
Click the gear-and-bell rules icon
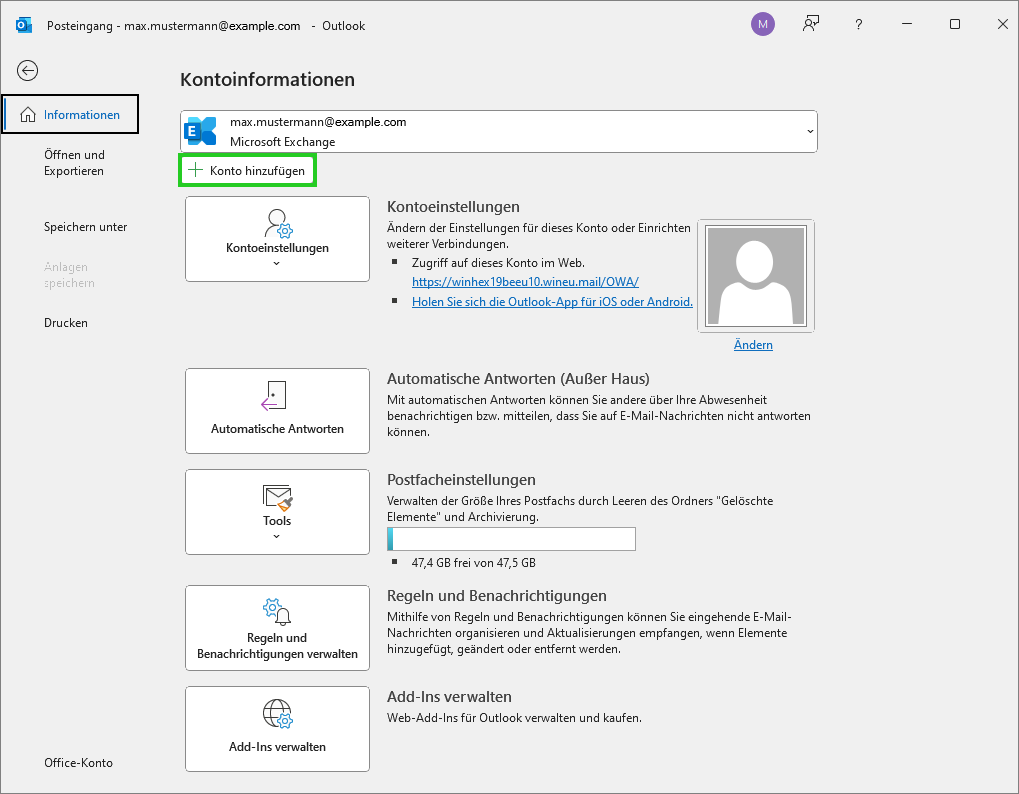coord(277,611)
